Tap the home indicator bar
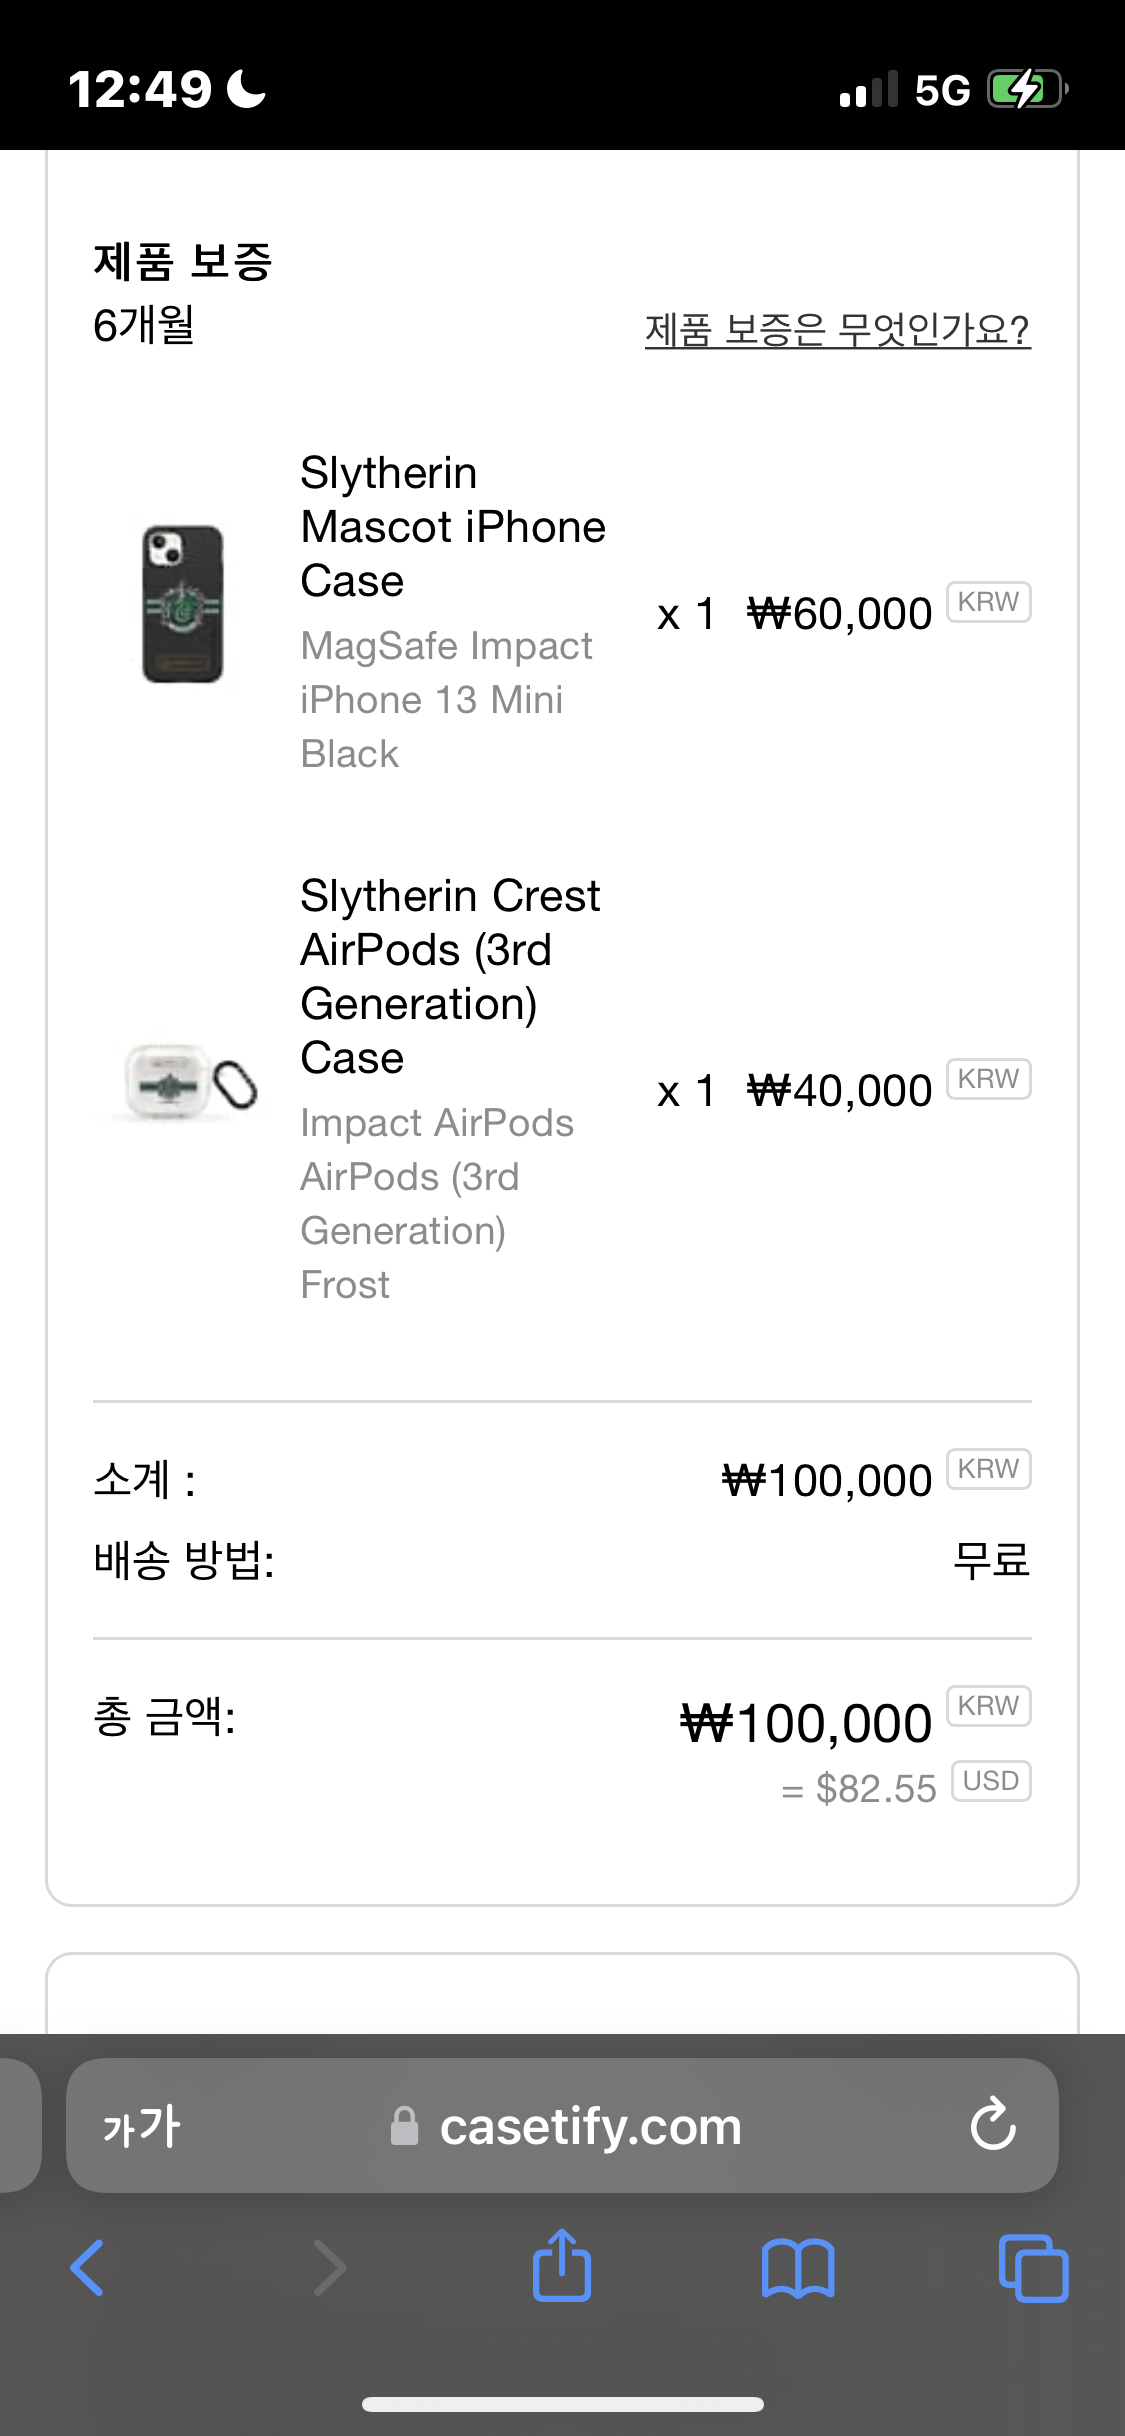This screenshot has height=2436, width=1125. pos(562,2404)
